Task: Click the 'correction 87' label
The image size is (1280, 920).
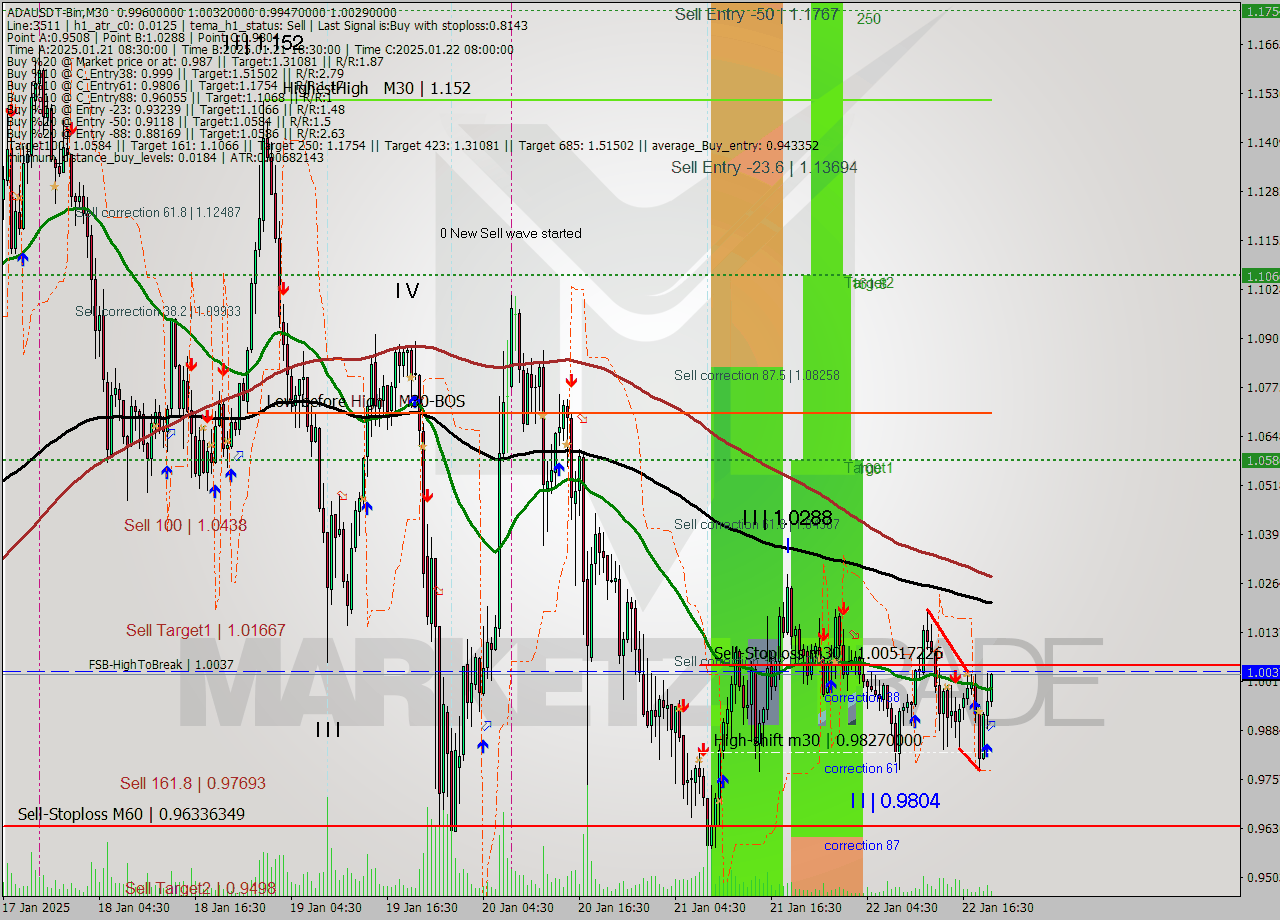Action: pyautogui.click(x=862, y=845)
